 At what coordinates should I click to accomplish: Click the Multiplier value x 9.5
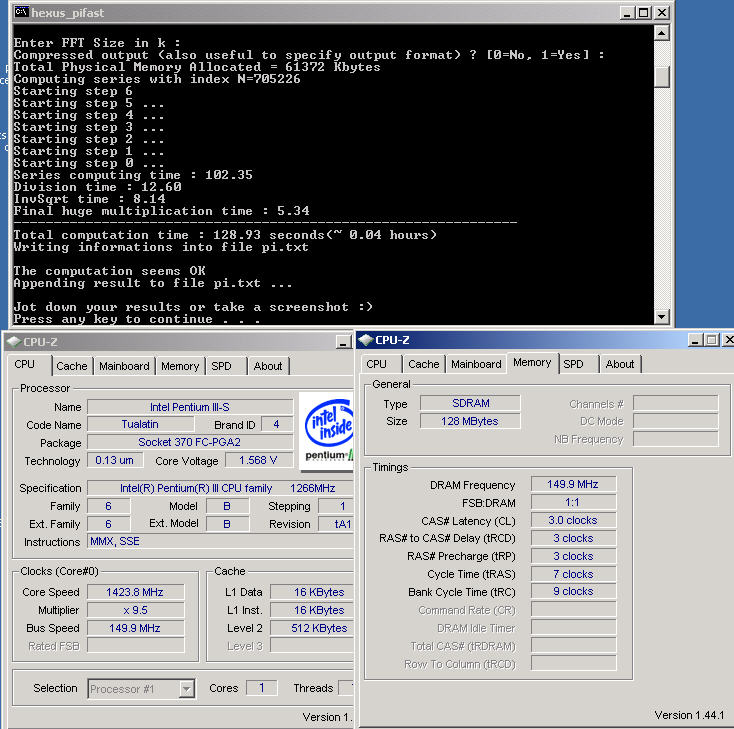tap(136, 610)
